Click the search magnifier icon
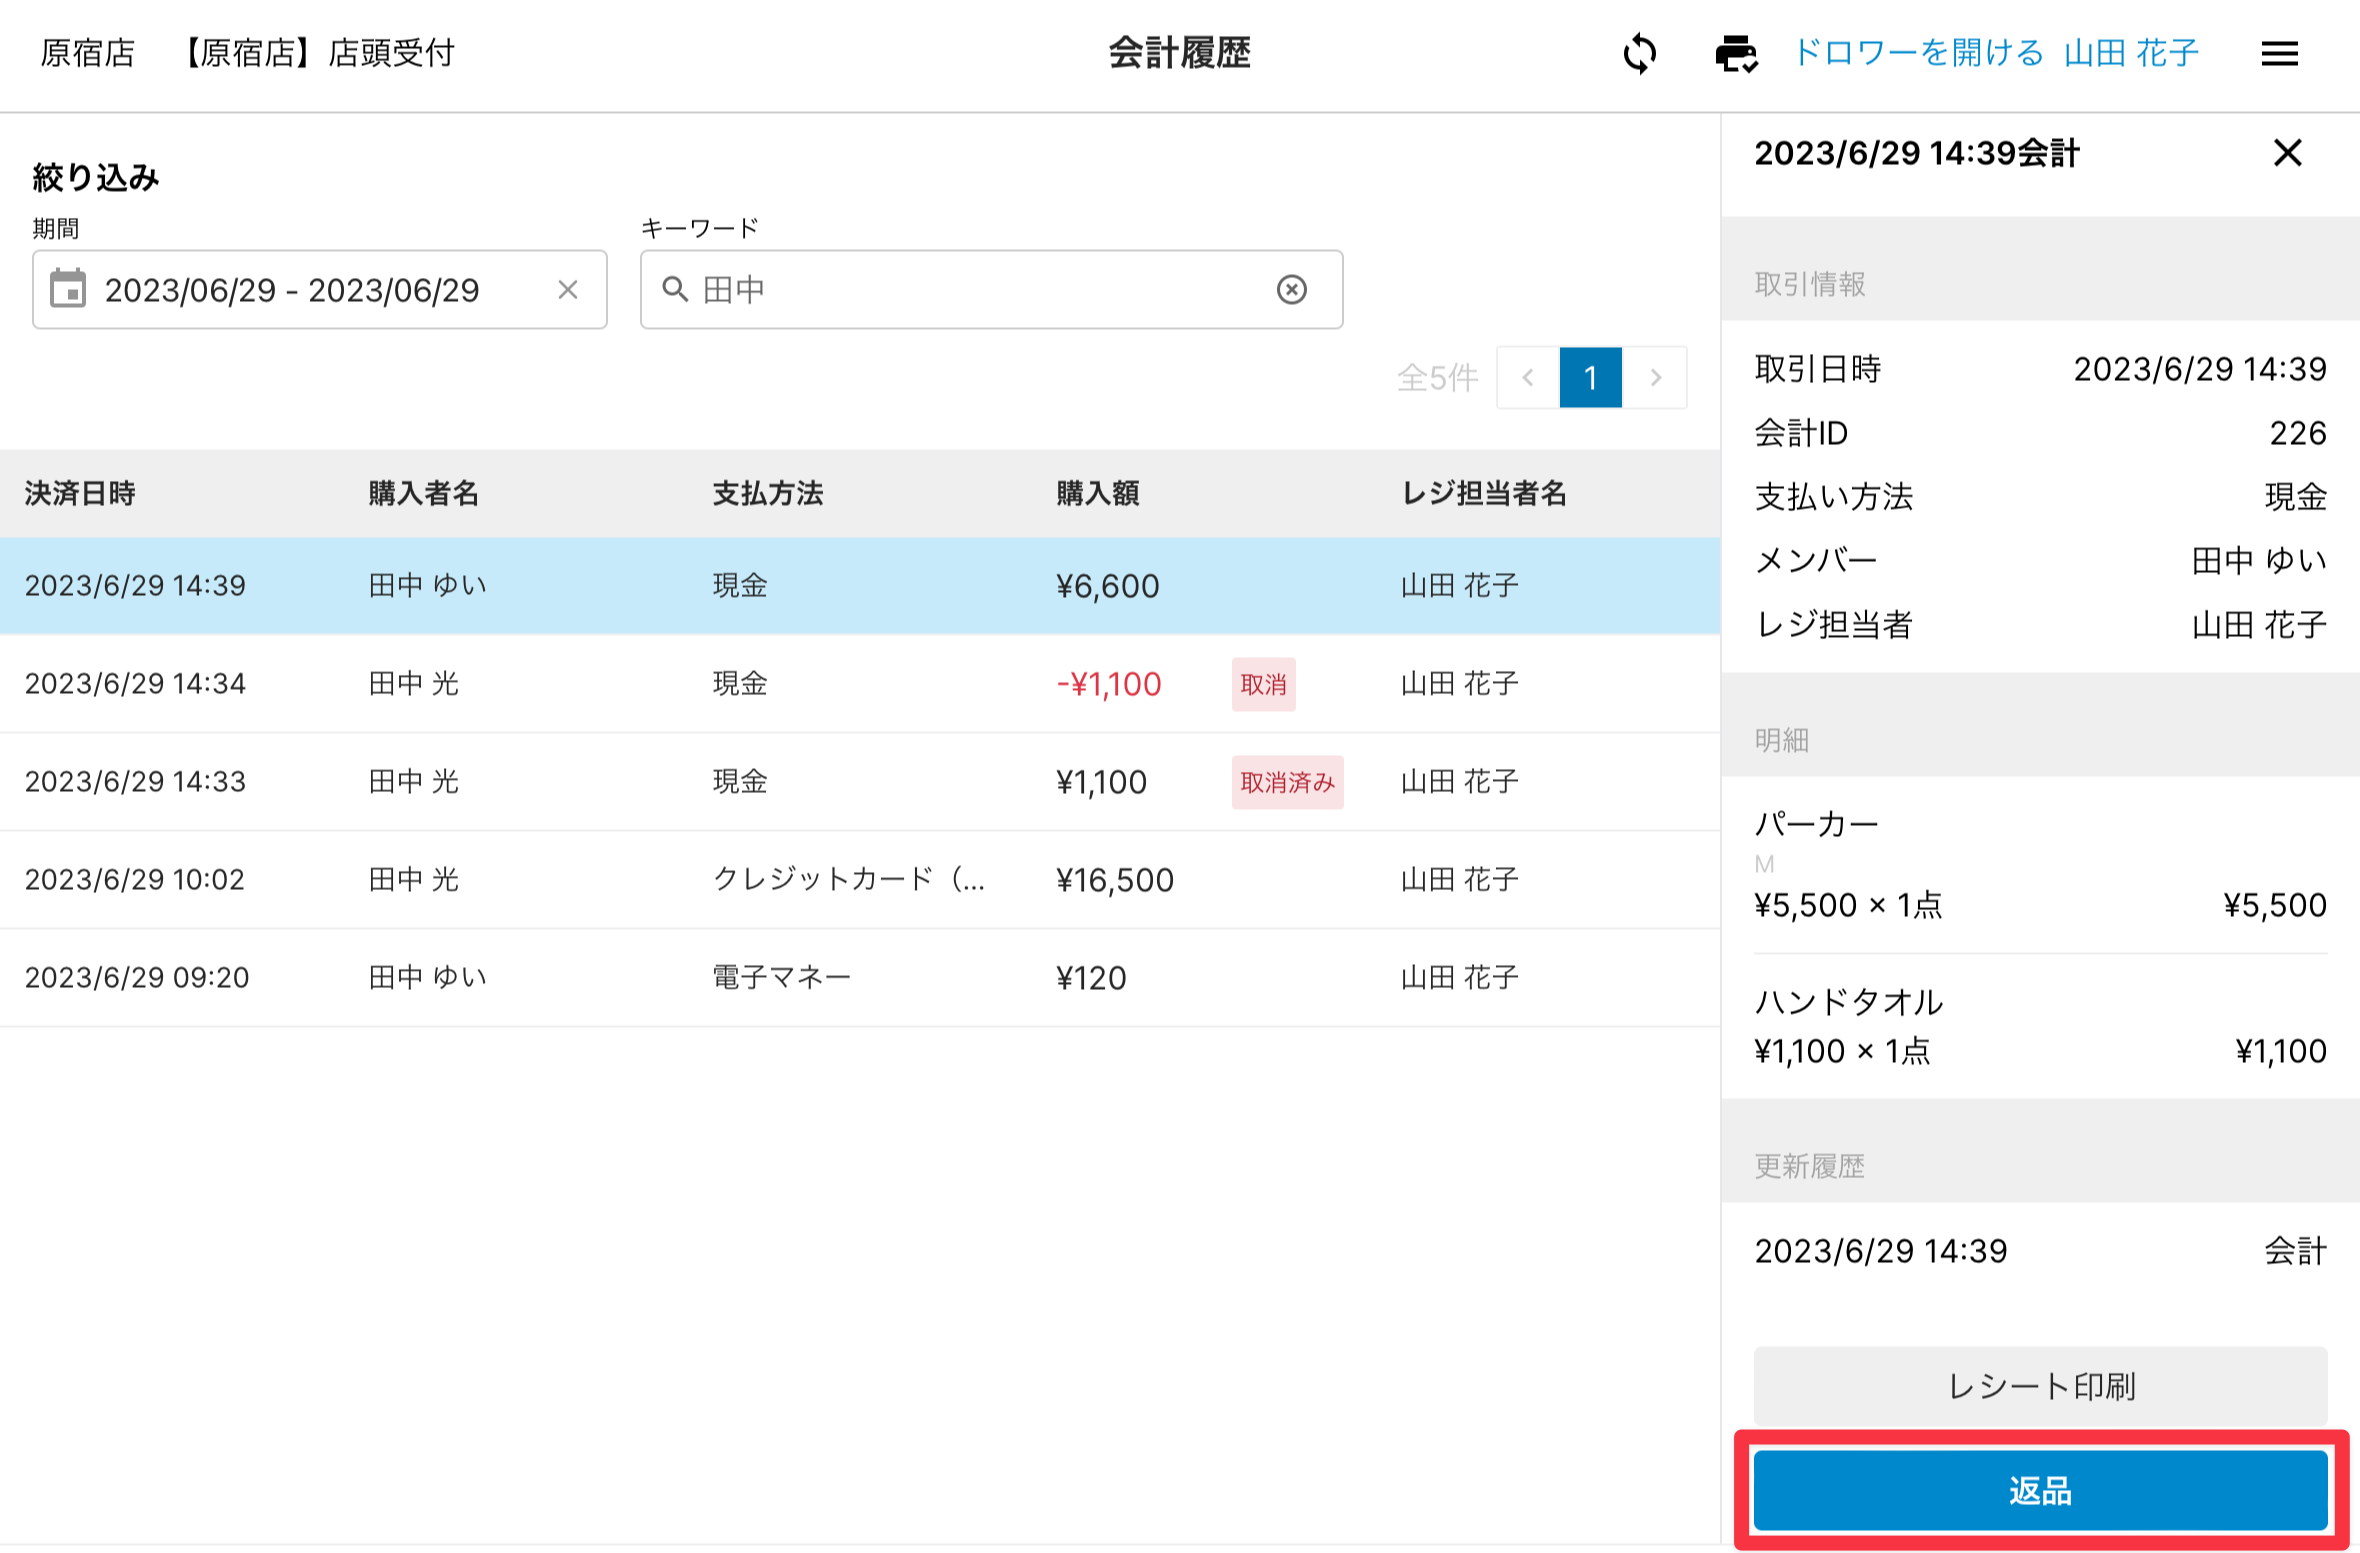 coord(675,290)
